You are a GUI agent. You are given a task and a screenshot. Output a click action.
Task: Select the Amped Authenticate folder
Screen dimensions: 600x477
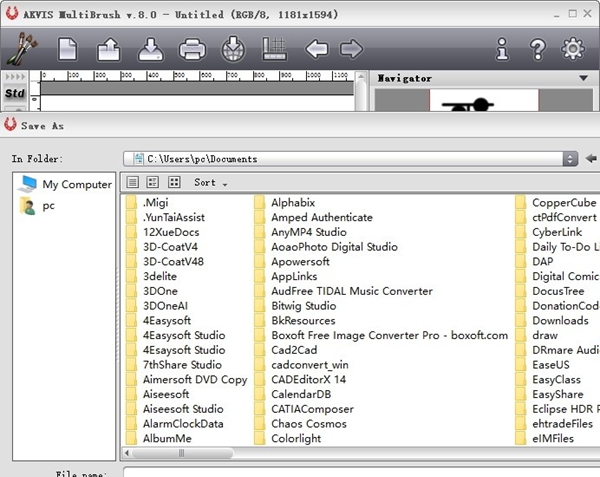point(314,217)
